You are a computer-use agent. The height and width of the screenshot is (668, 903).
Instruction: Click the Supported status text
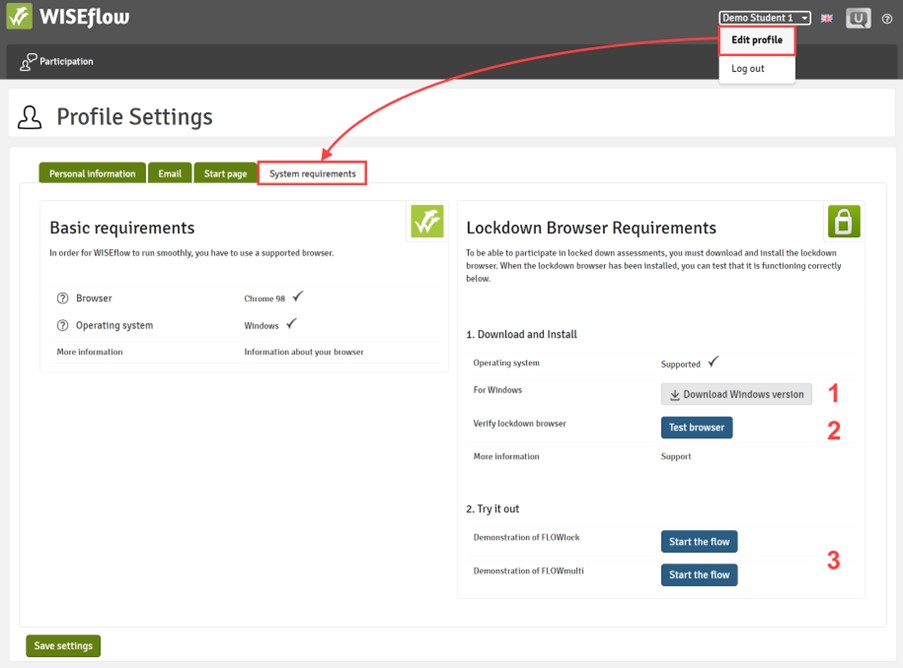[x=680, y=364]
